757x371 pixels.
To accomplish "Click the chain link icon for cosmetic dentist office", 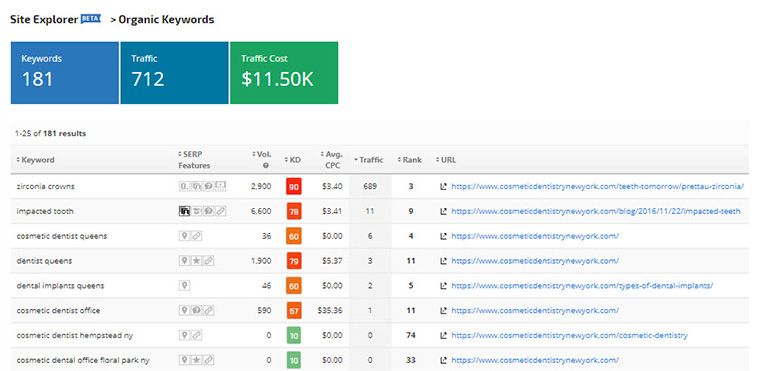I will click(x=208, y=310).
